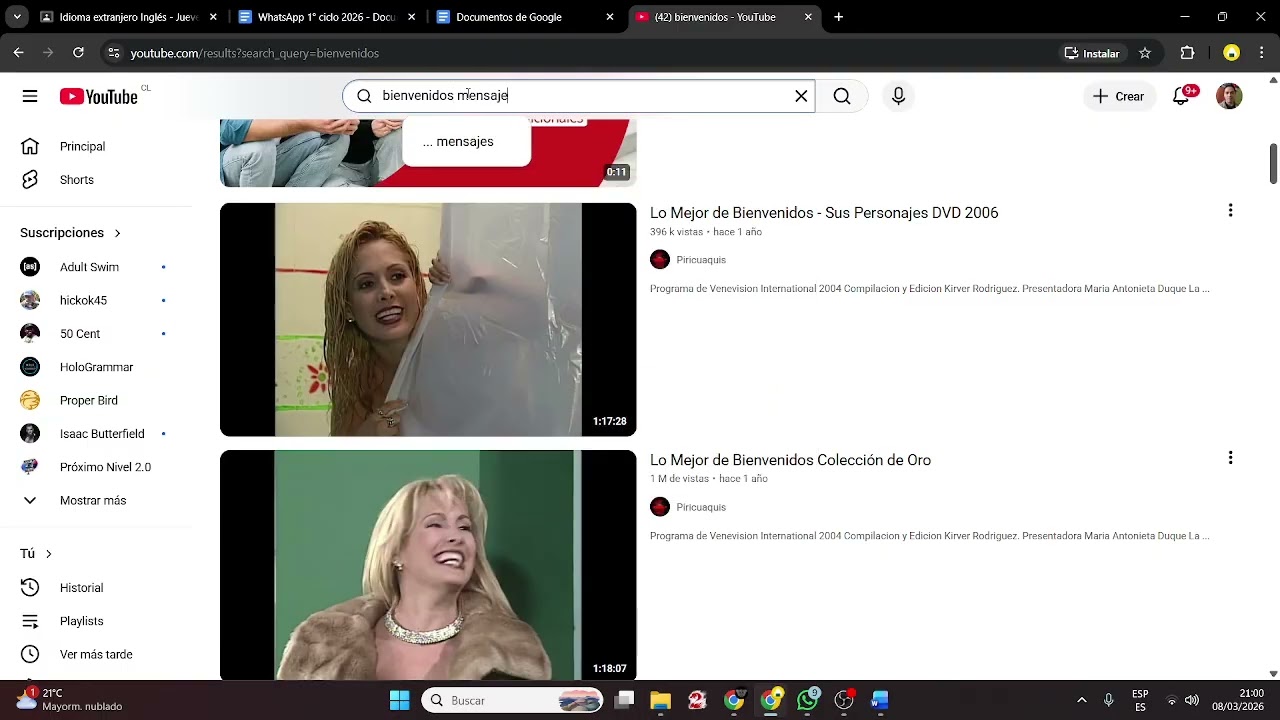Start voice search with microphone icon
This screenshot has width=1280, height=720.
(898, 96)
